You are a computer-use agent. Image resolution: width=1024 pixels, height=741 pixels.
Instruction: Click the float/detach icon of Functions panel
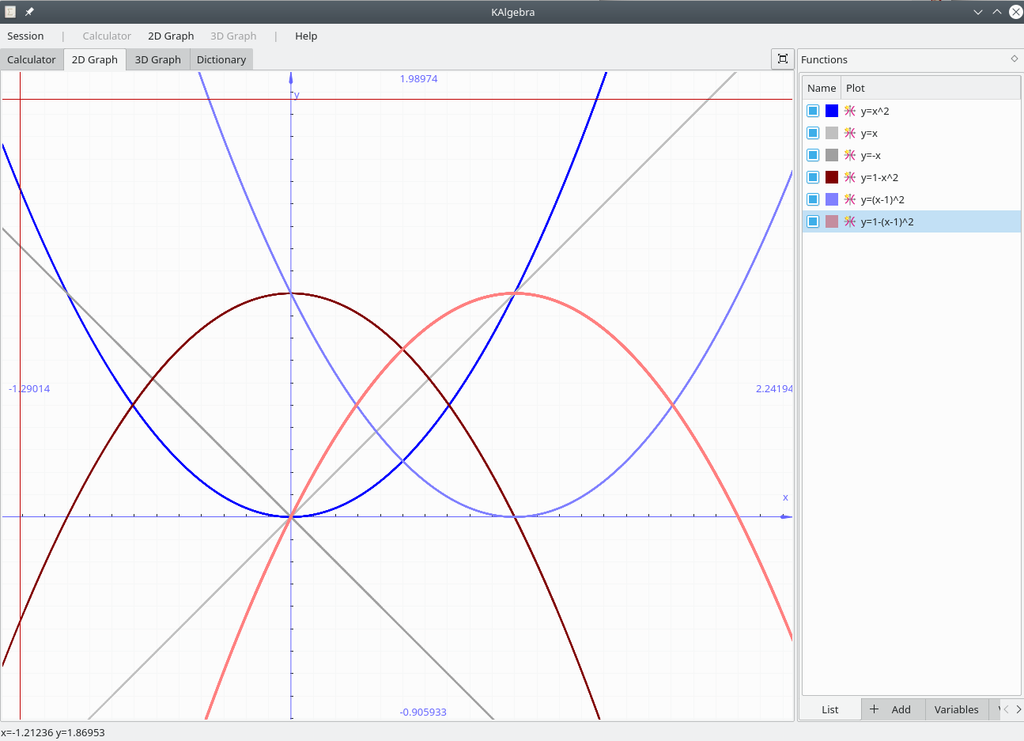click(1014, 59)
